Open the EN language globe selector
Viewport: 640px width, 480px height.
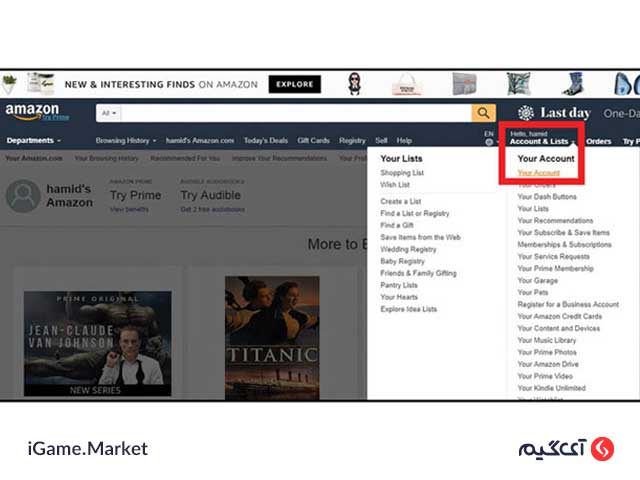(x=489, y=138)
